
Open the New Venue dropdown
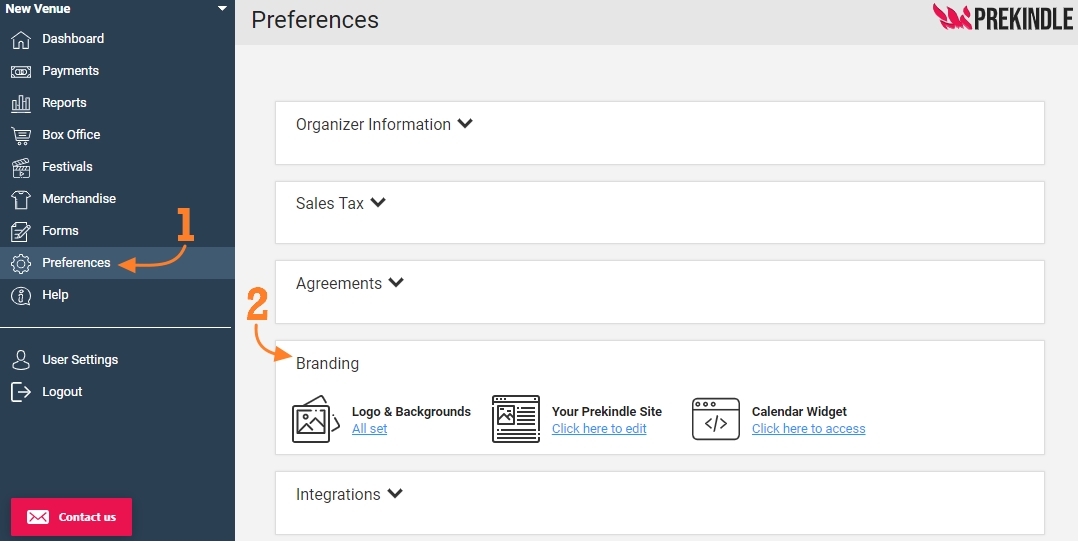(222, 9)
